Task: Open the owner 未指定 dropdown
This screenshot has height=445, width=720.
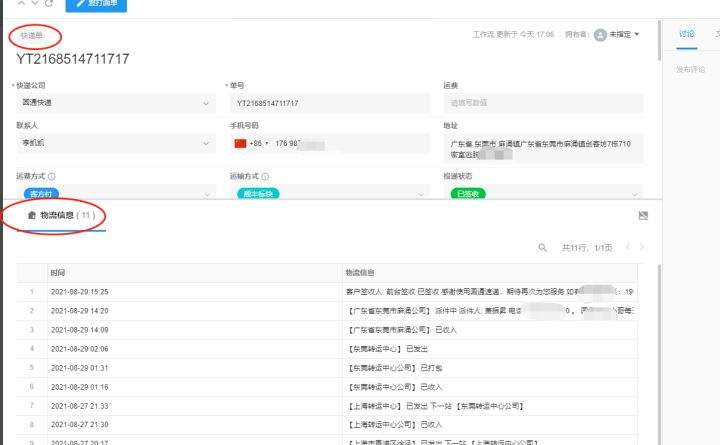Action: tap(622, 35)
